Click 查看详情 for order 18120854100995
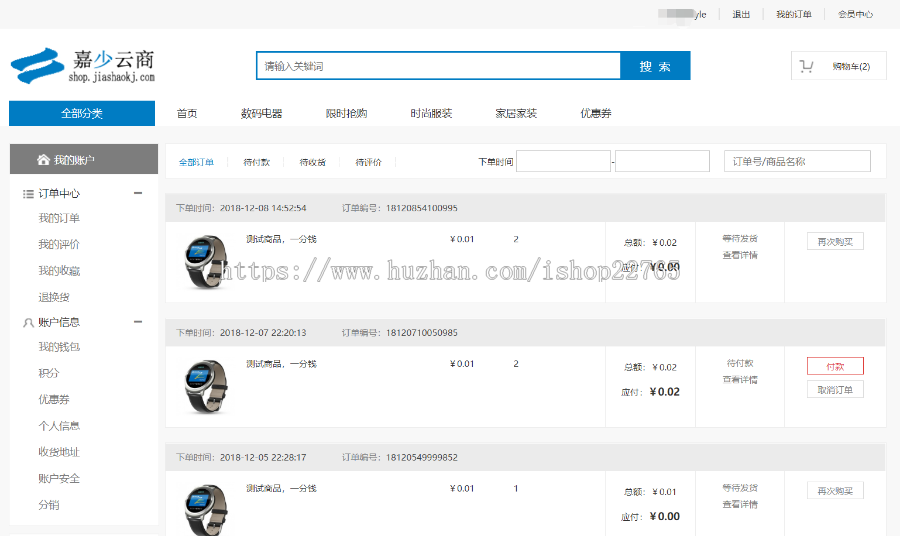Image resolution: width=900 pixels, height=536 pixels. tap(740, 255)
